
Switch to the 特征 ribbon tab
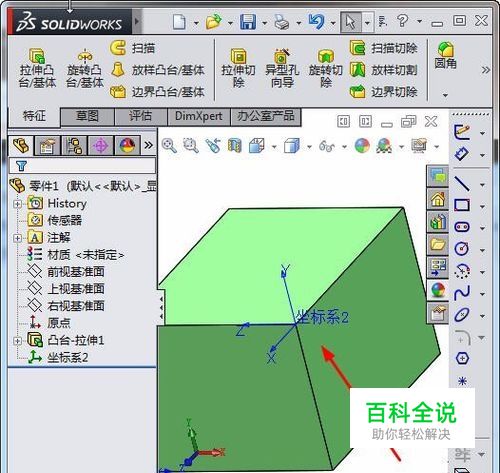[x=34, y=116]
